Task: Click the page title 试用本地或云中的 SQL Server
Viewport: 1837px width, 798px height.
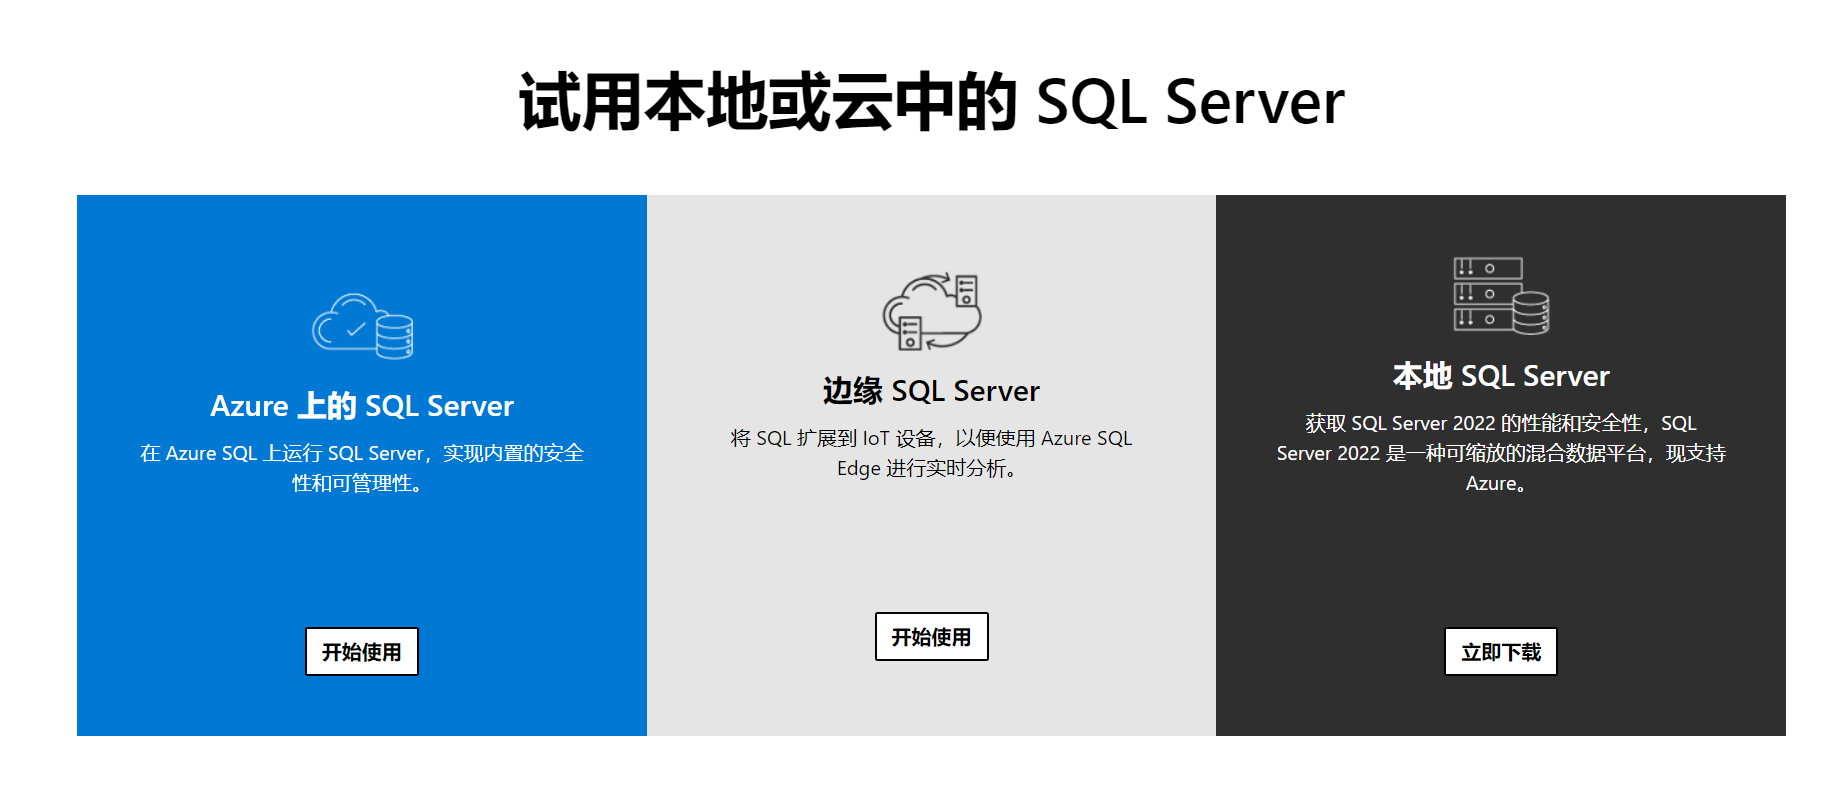Action: click(932, 102)
